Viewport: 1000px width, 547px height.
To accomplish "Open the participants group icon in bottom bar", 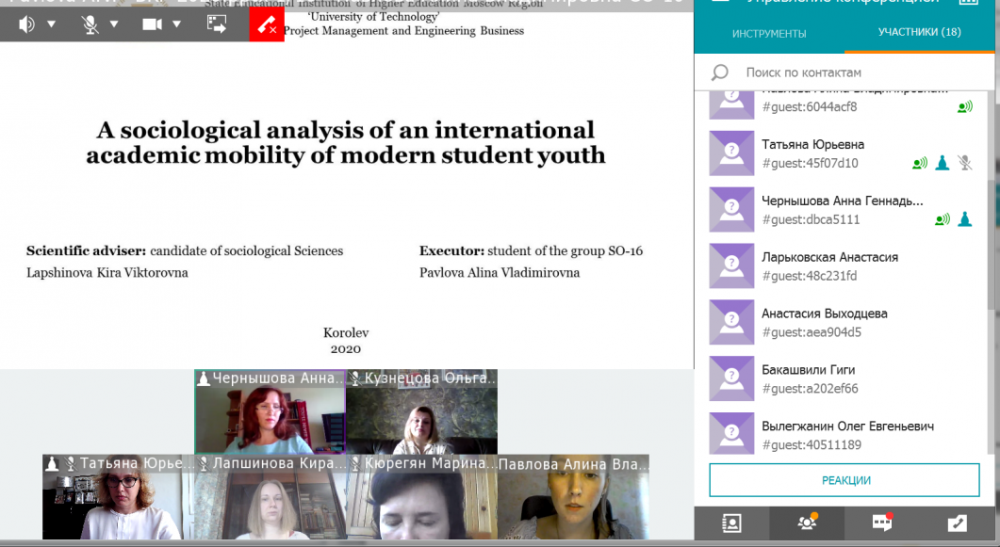I will click(806, 522).
